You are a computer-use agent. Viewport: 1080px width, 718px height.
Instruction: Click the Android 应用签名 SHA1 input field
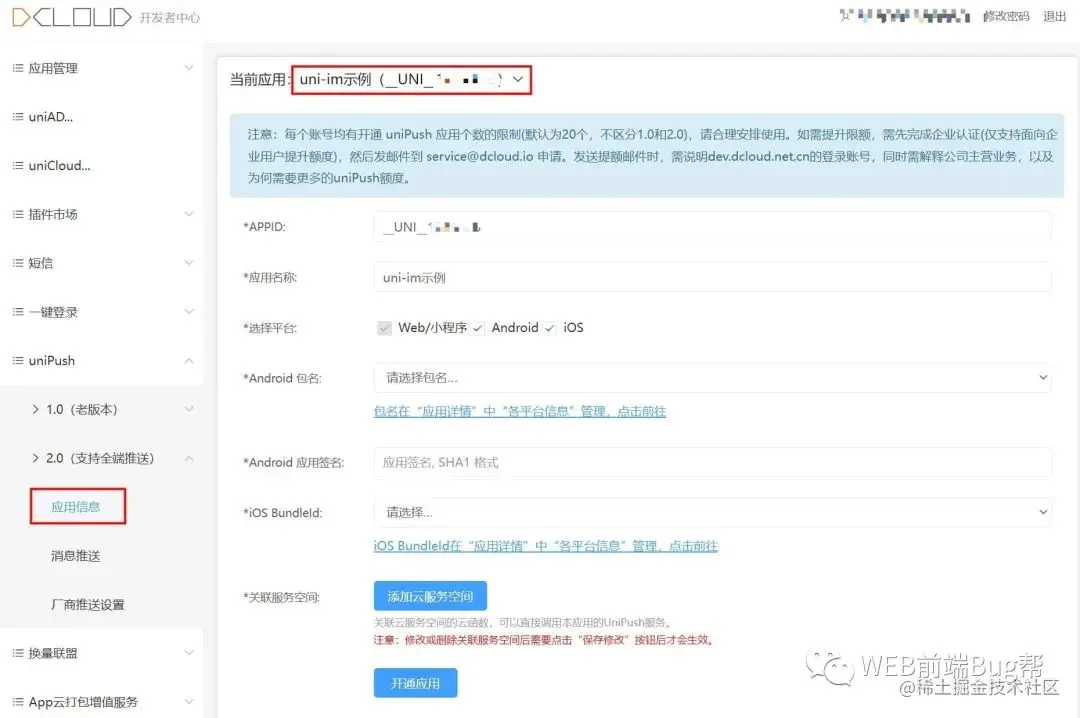point(712,462)
